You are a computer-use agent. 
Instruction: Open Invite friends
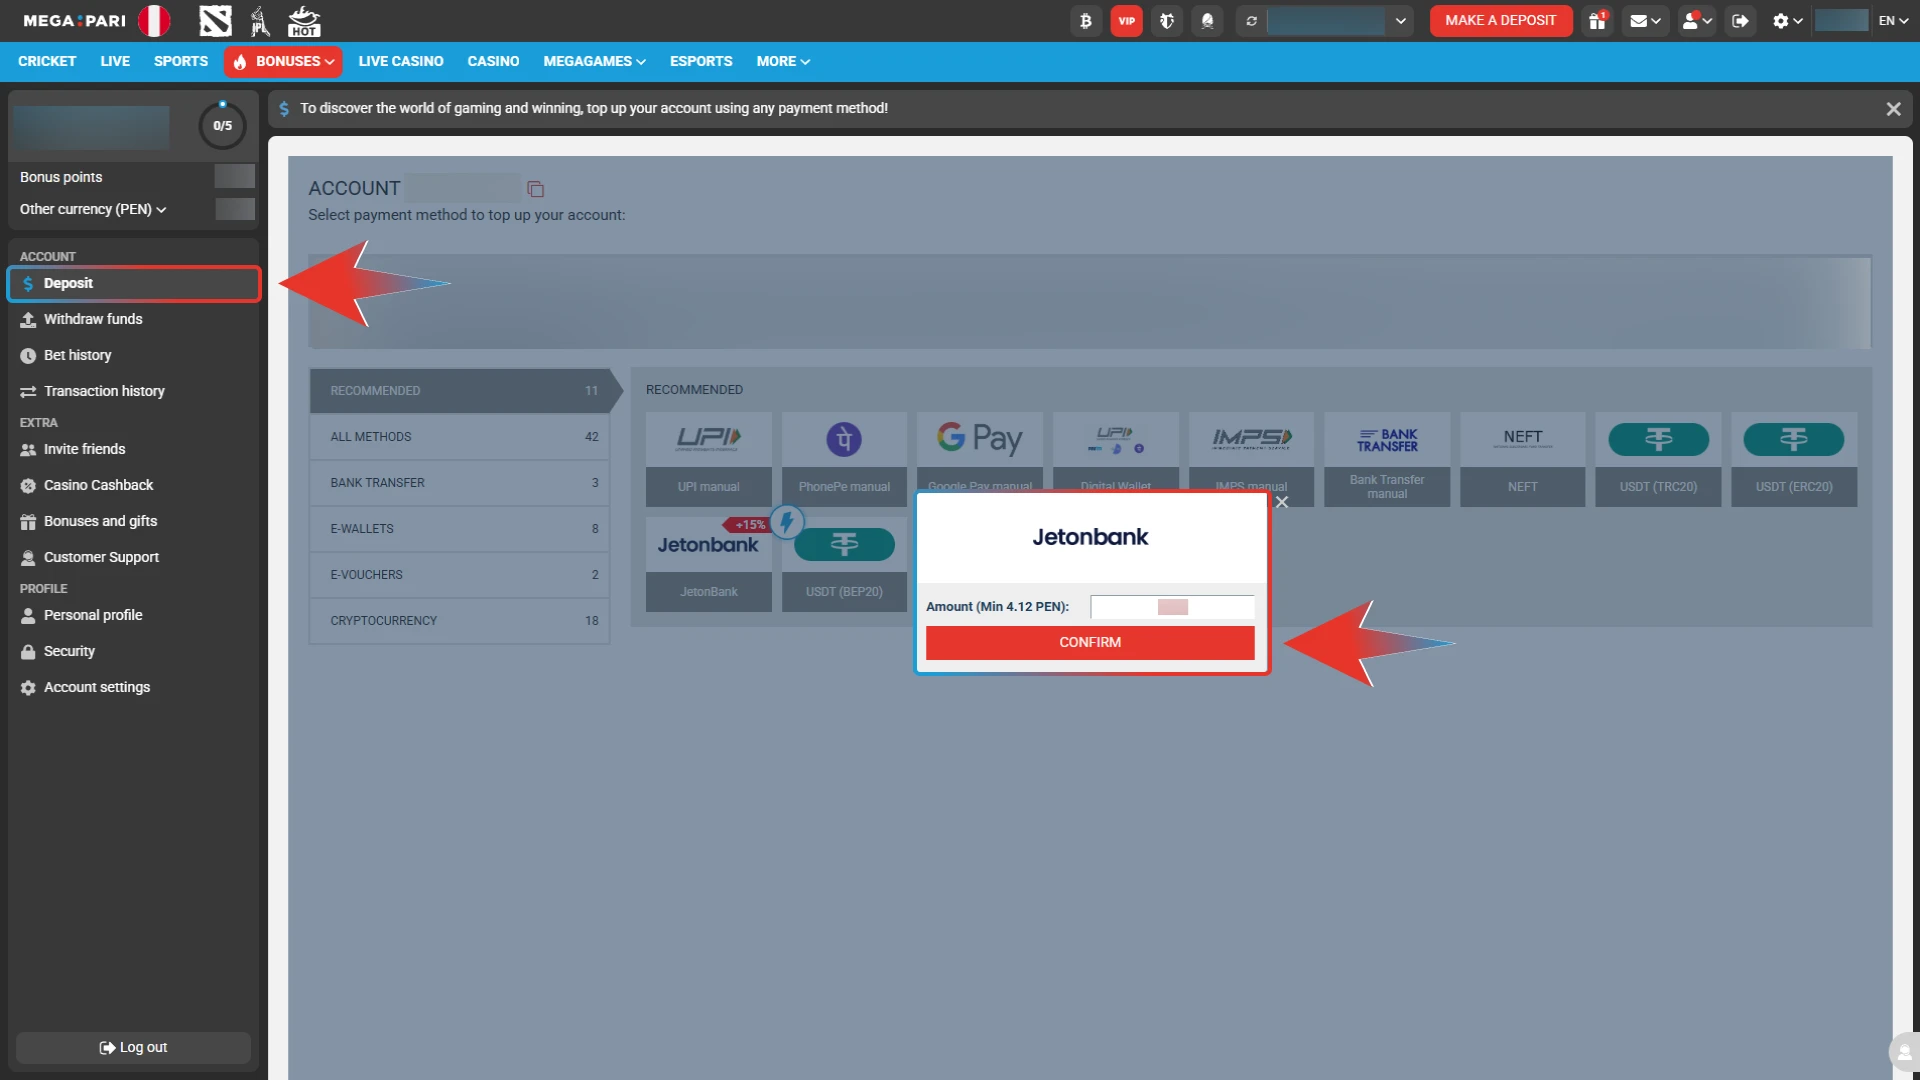point(134,450)
